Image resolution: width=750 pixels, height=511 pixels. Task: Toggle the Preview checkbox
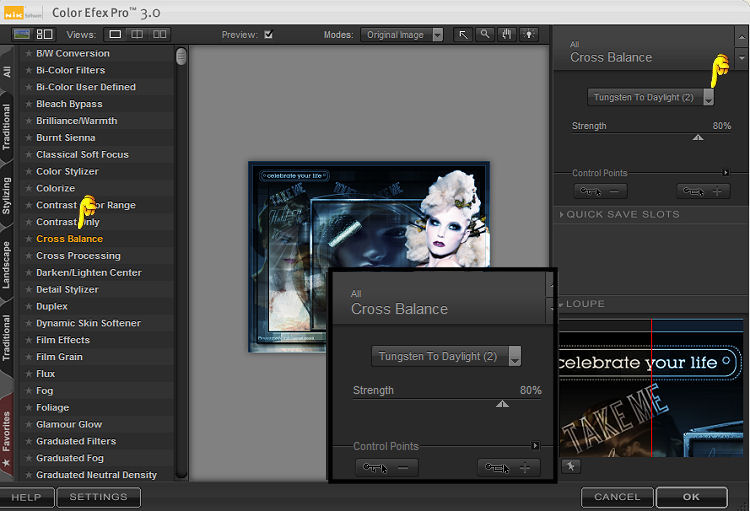point(268,34)
